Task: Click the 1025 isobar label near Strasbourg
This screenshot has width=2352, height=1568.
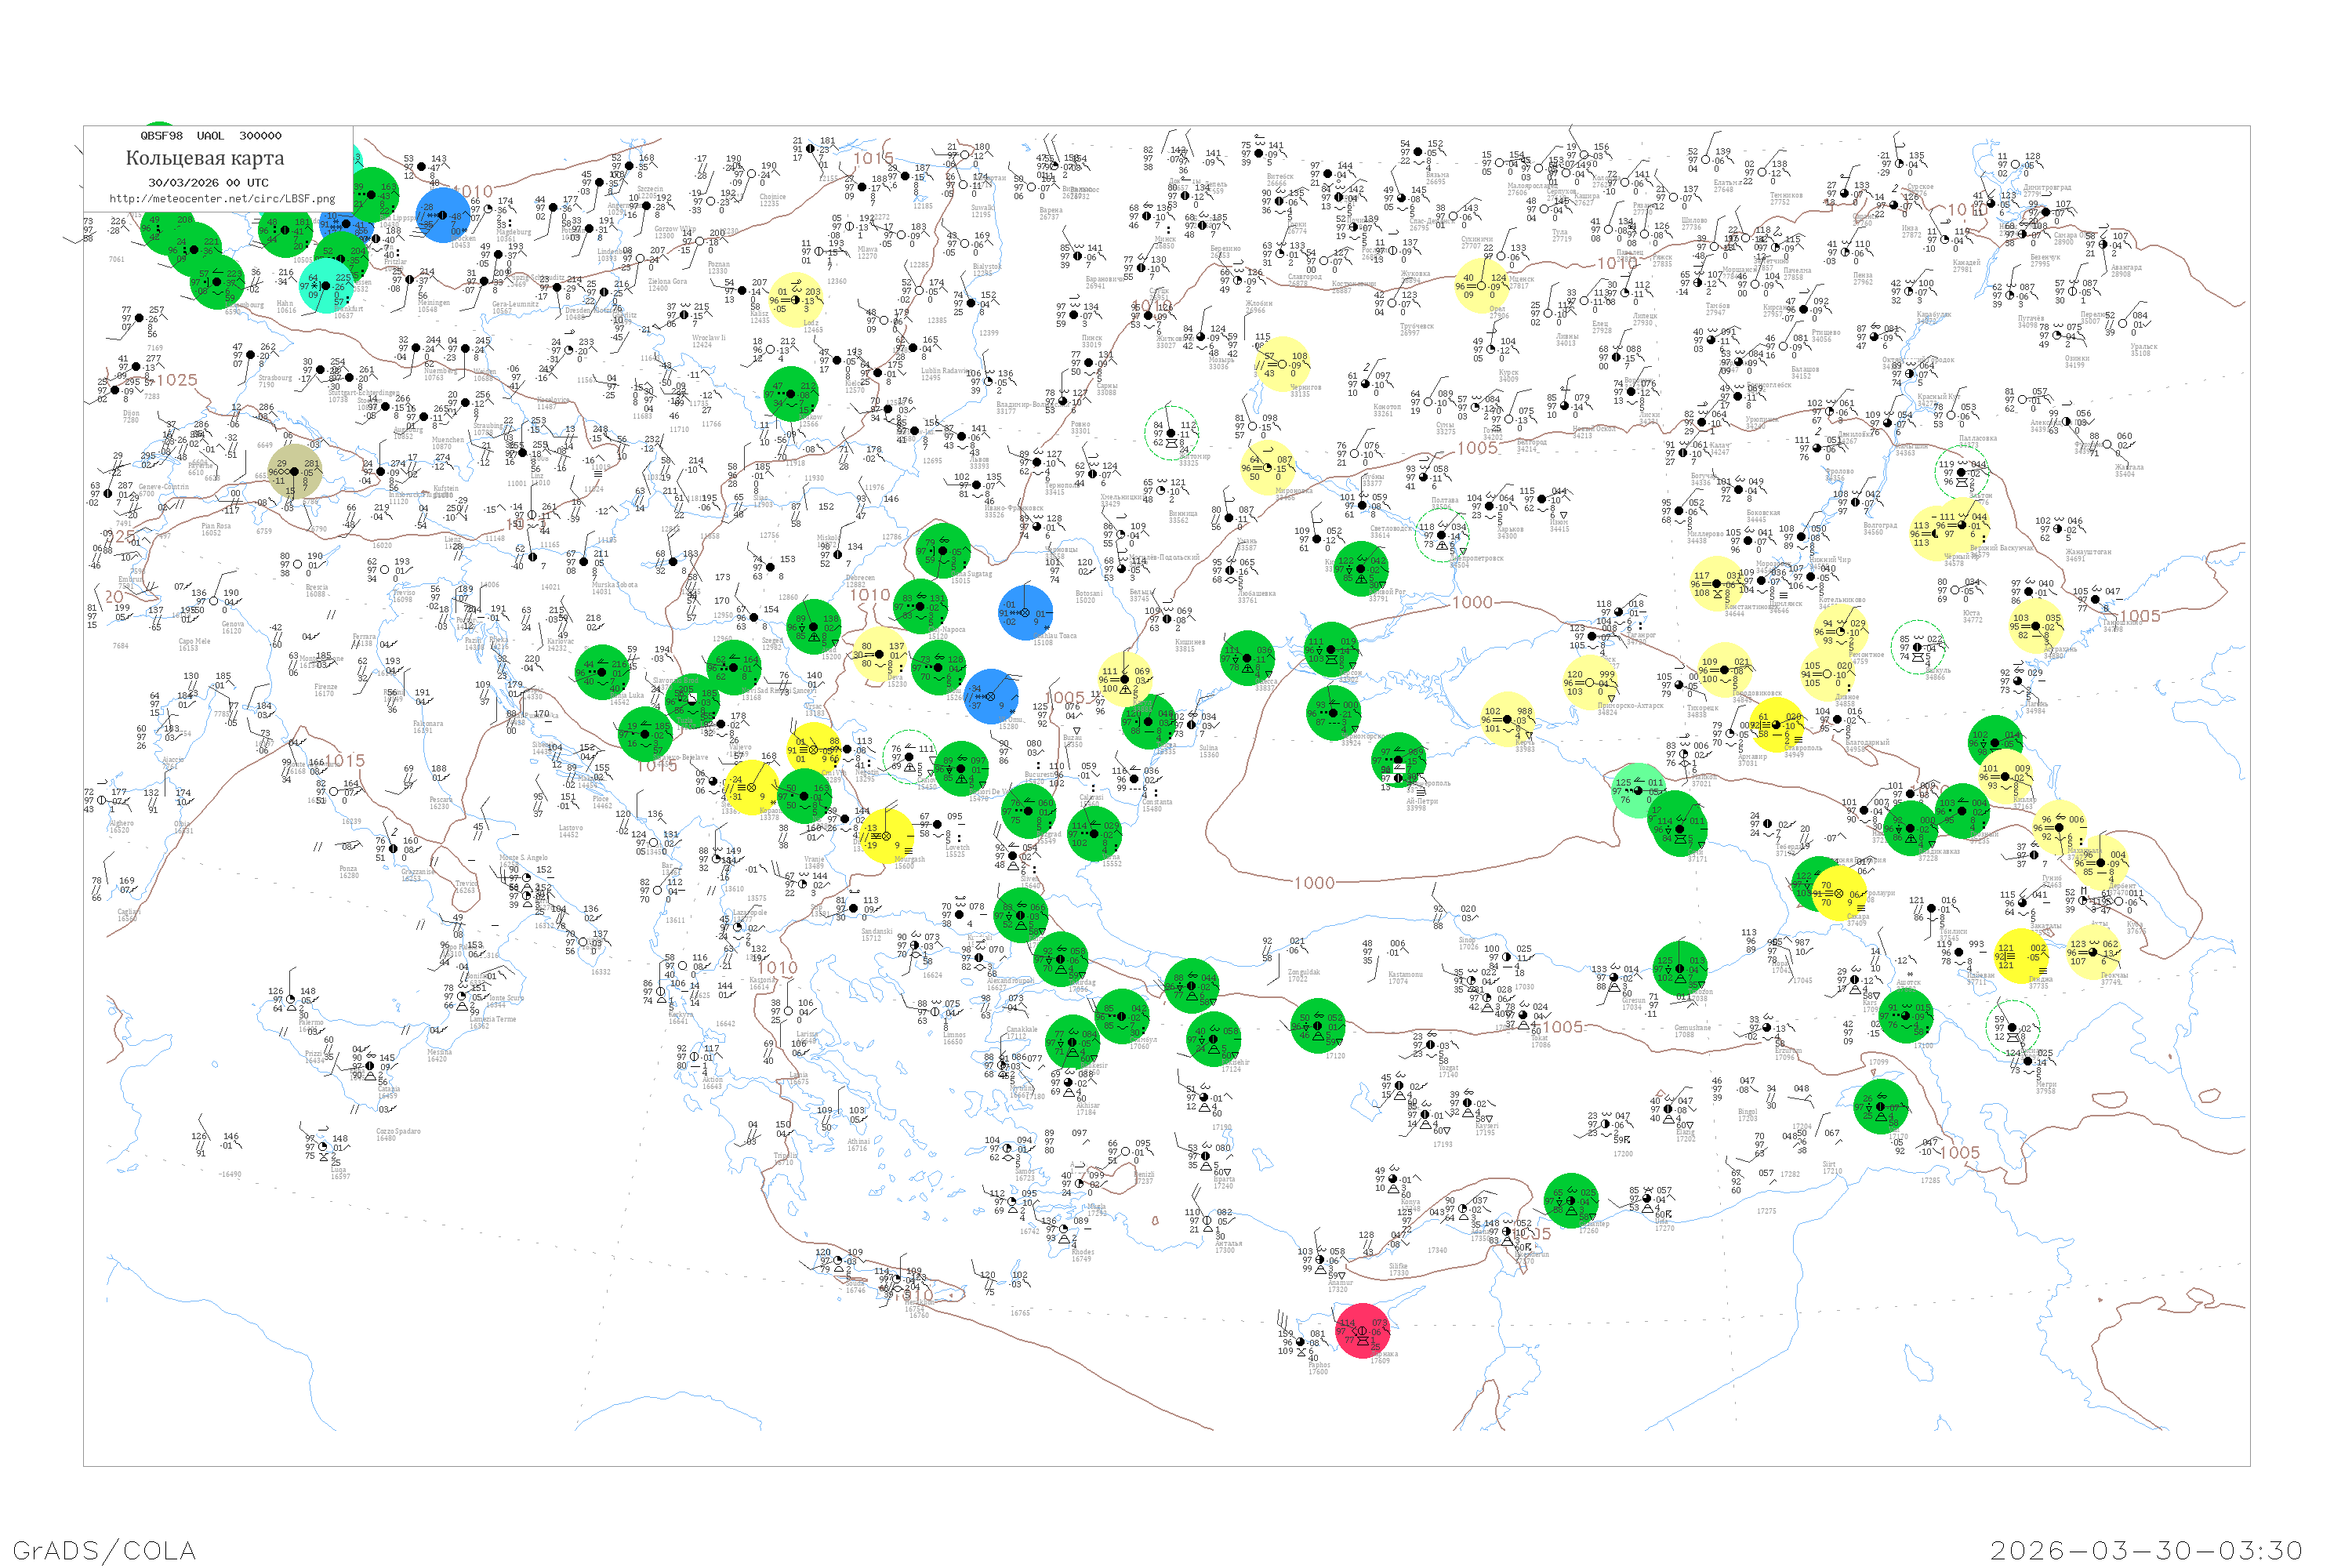Action: 177,380
